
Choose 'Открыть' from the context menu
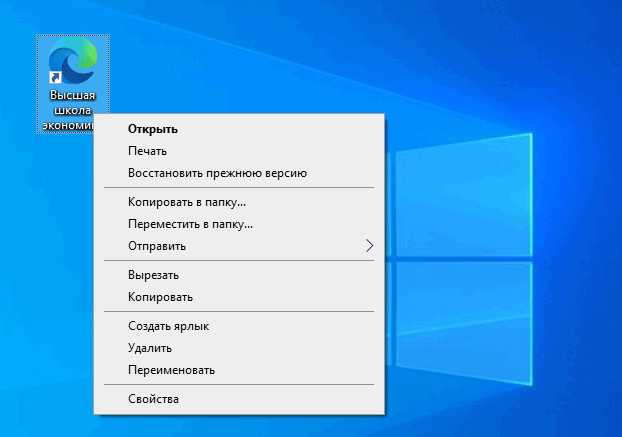pyautogui.click(x=239, y=129)
